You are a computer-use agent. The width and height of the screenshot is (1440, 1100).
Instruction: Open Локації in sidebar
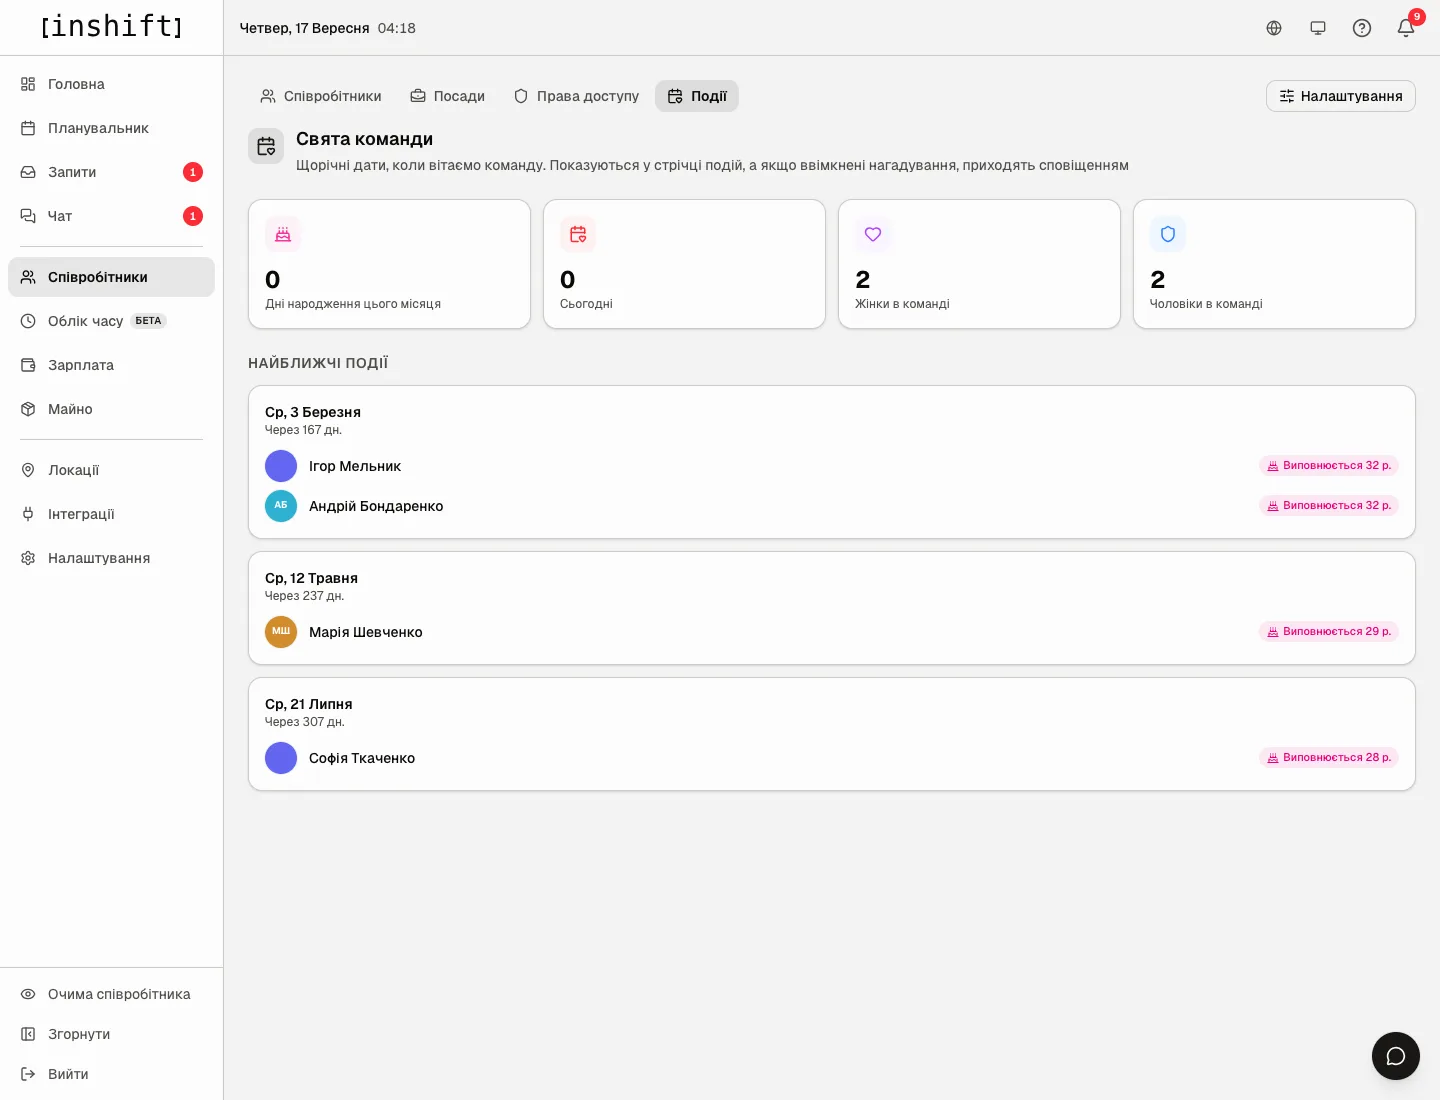click(111, 470)
